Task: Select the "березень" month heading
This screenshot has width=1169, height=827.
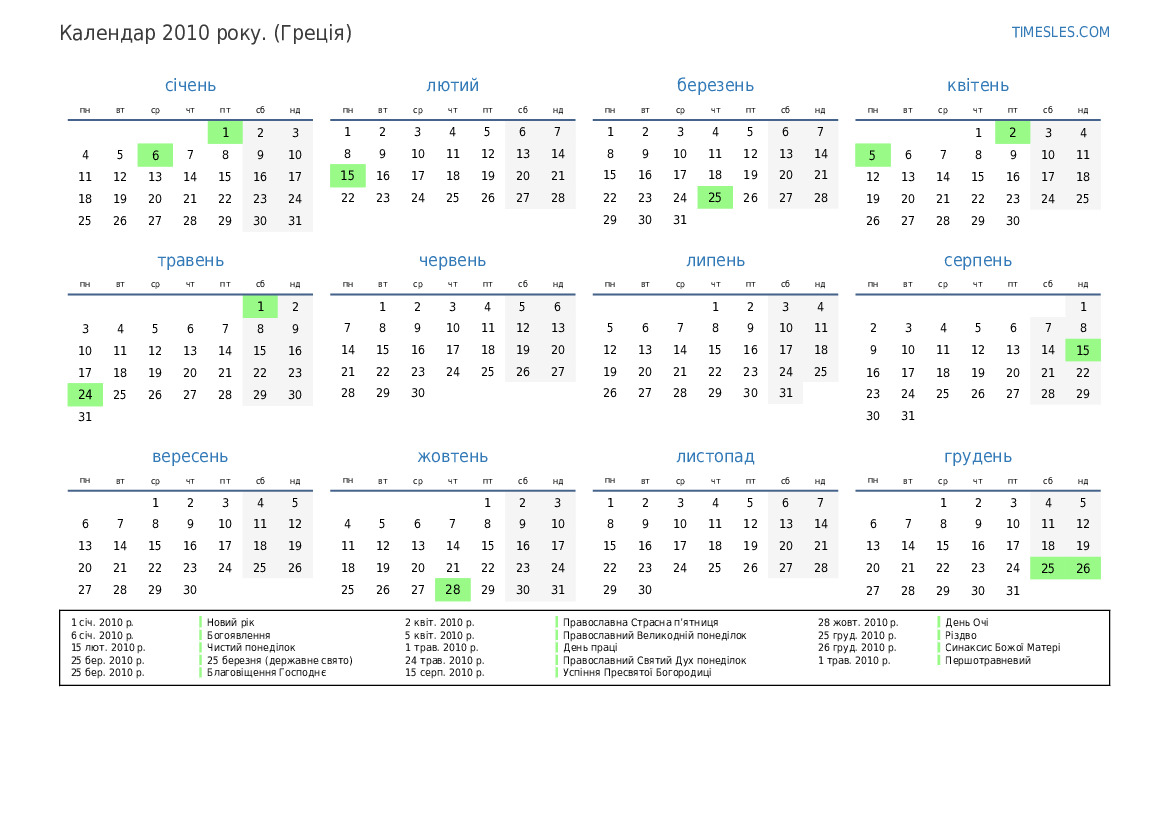Action: coord(715,86)
